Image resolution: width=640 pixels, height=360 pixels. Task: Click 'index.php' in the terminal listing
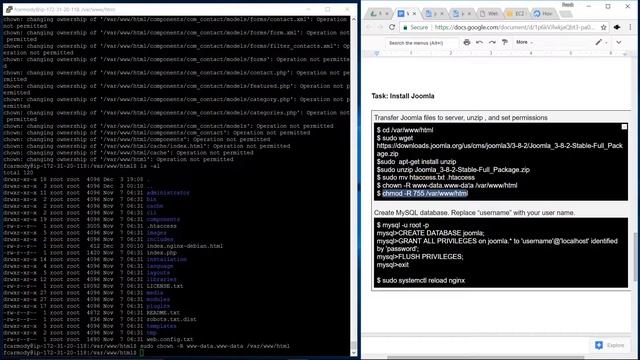161,253
